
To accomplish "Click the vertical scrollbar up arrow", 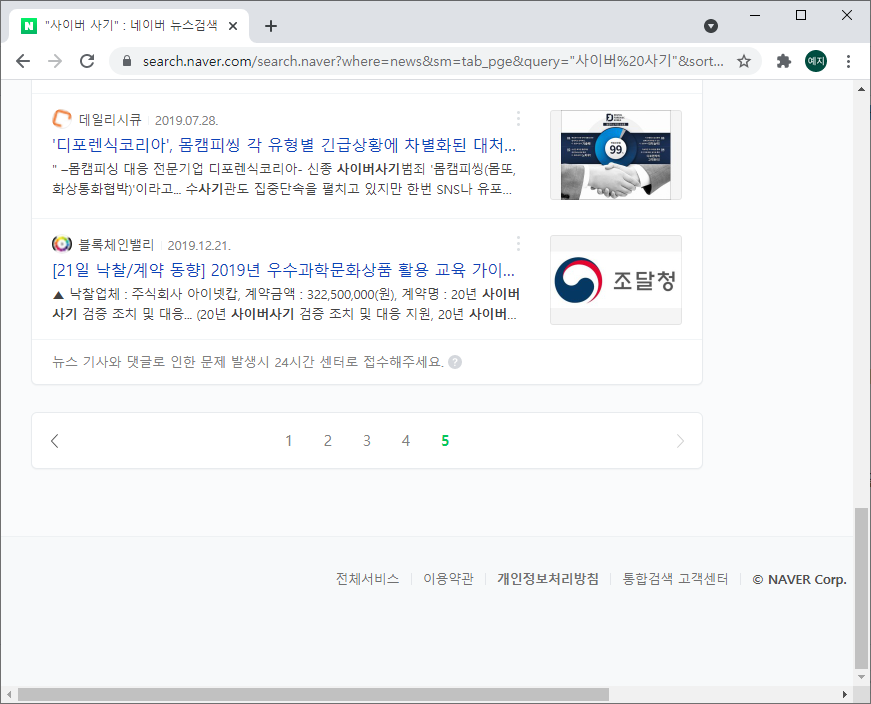I will tap(861, 89).
